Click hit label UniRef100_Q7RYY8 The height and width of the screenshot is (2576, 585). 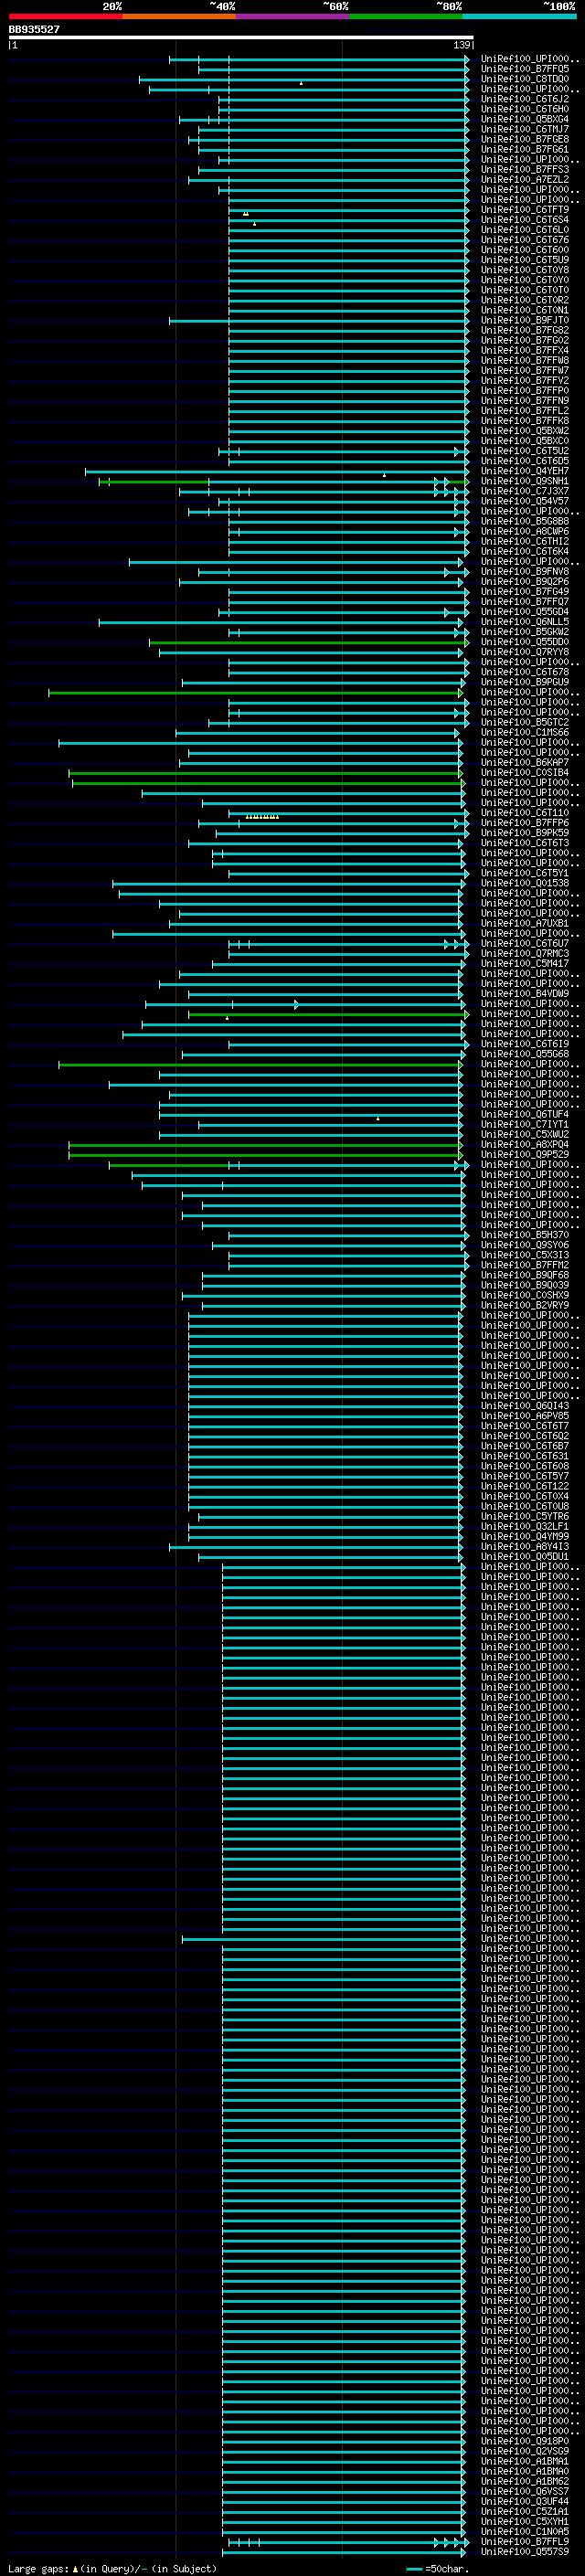(x=525, y=653)
